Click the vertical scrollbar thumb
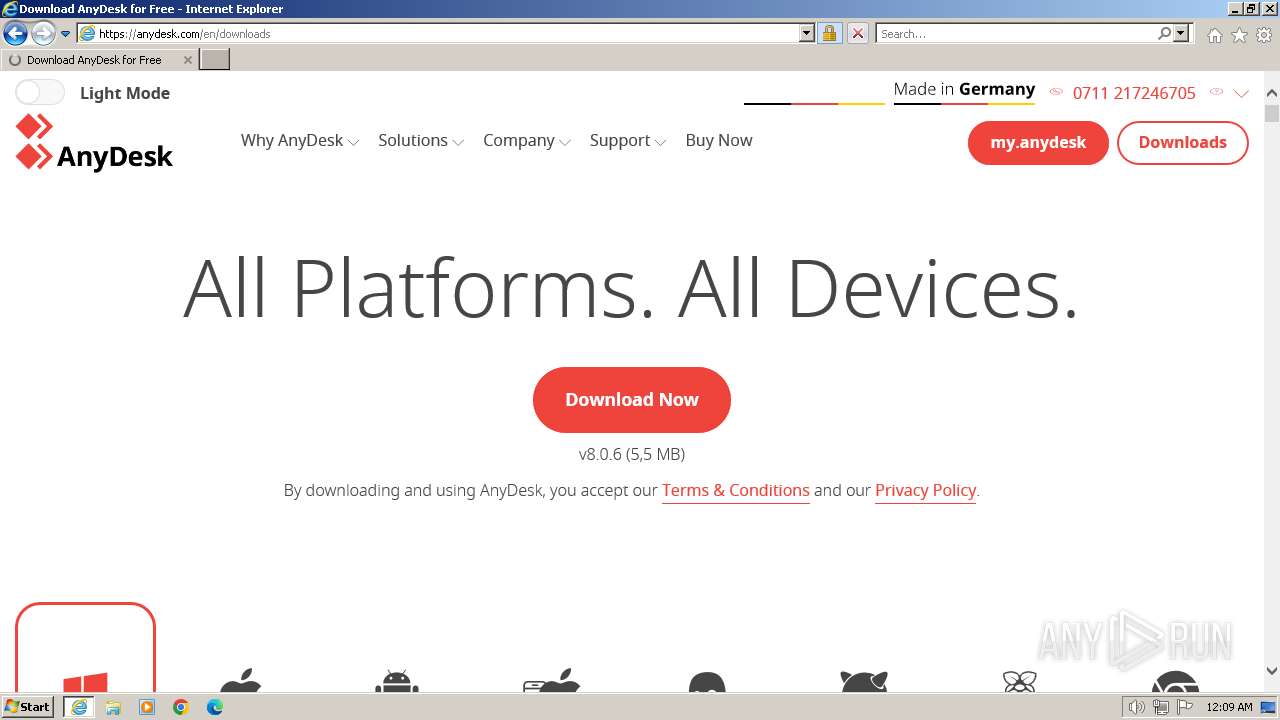 [x=1272, y=113]
